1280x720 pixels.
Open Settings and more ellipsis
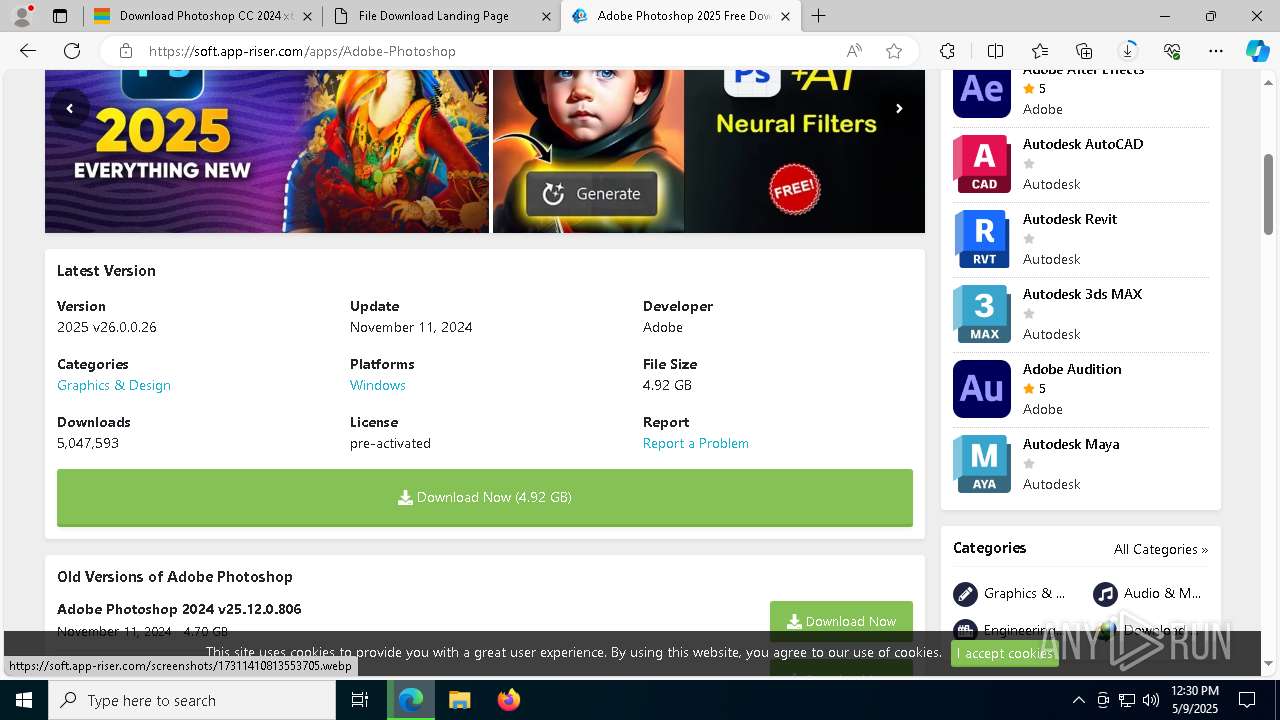[1216, 51]
